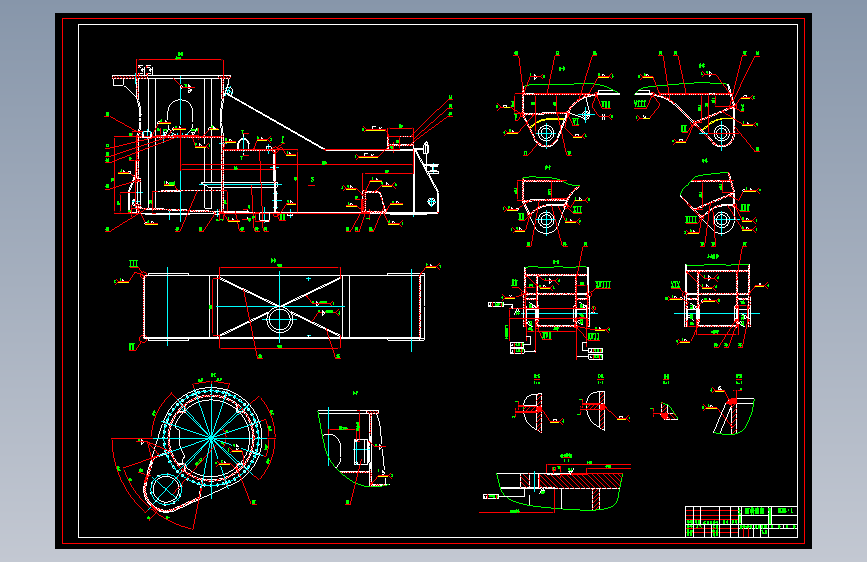This screenshot has height=562, width=867.
Task: Select the rectangular top view with crossed diagonals
Action: [283, 306]
